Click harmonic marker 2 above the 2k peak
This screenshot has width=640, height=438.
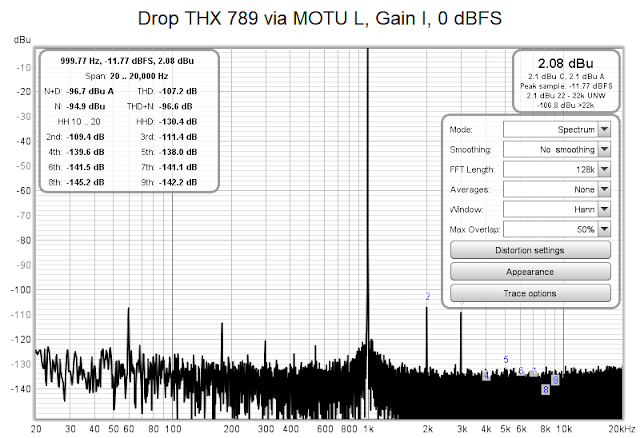coord(427,296)
